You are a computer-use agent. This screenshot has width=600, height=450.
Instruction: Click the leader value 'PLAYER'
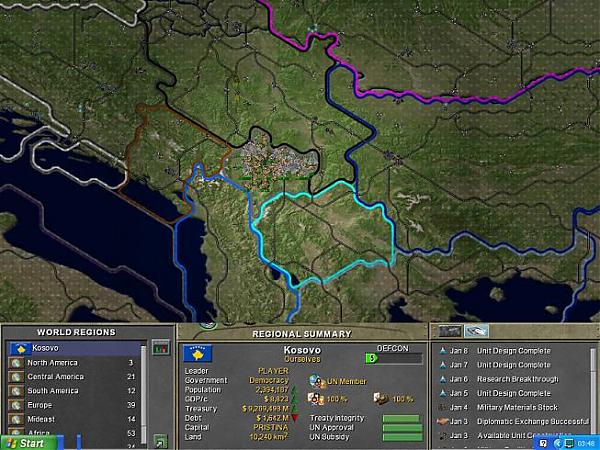point(273,371)
